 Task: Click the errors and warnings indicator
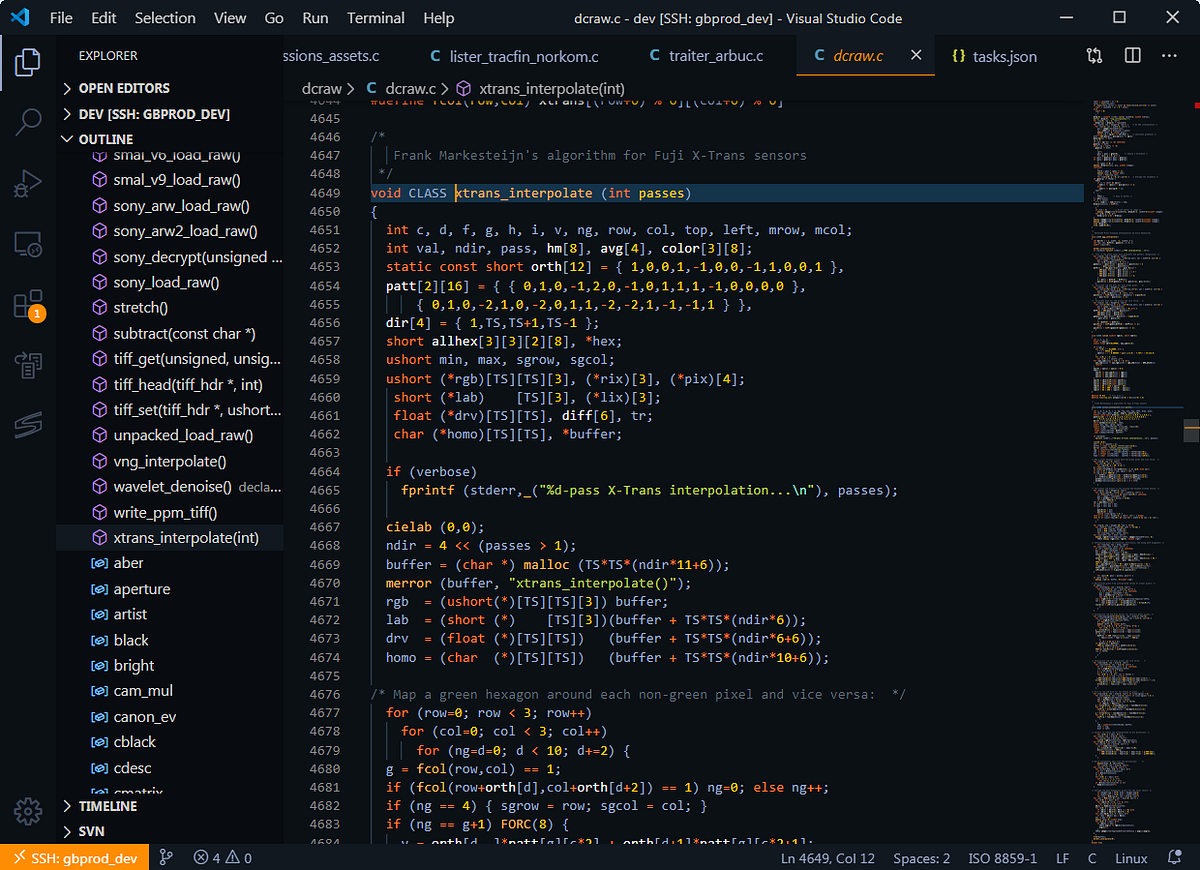220,857
